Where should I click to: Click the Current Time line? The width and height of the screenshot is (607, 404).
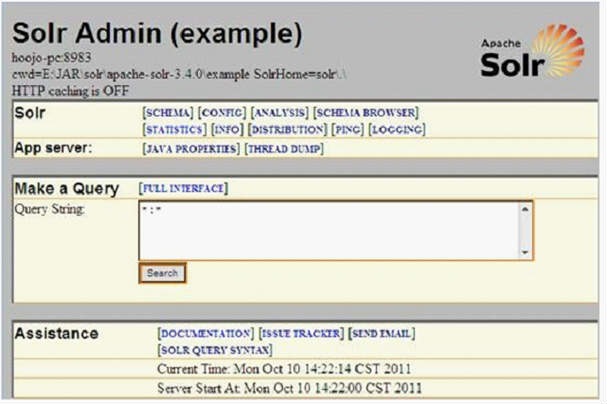(284, 369)
